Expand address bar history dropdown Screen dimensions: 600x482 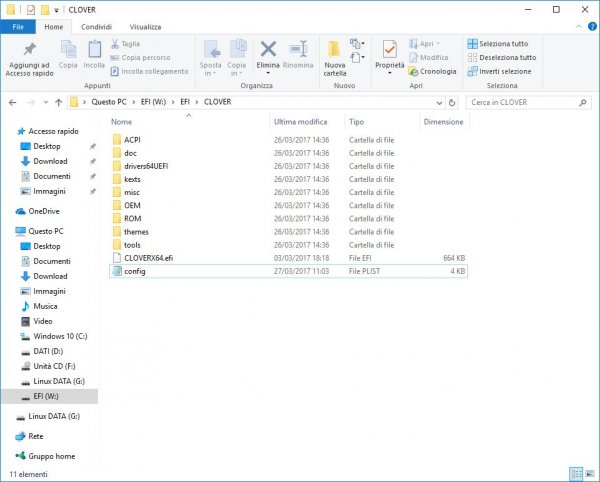[439, 103]
